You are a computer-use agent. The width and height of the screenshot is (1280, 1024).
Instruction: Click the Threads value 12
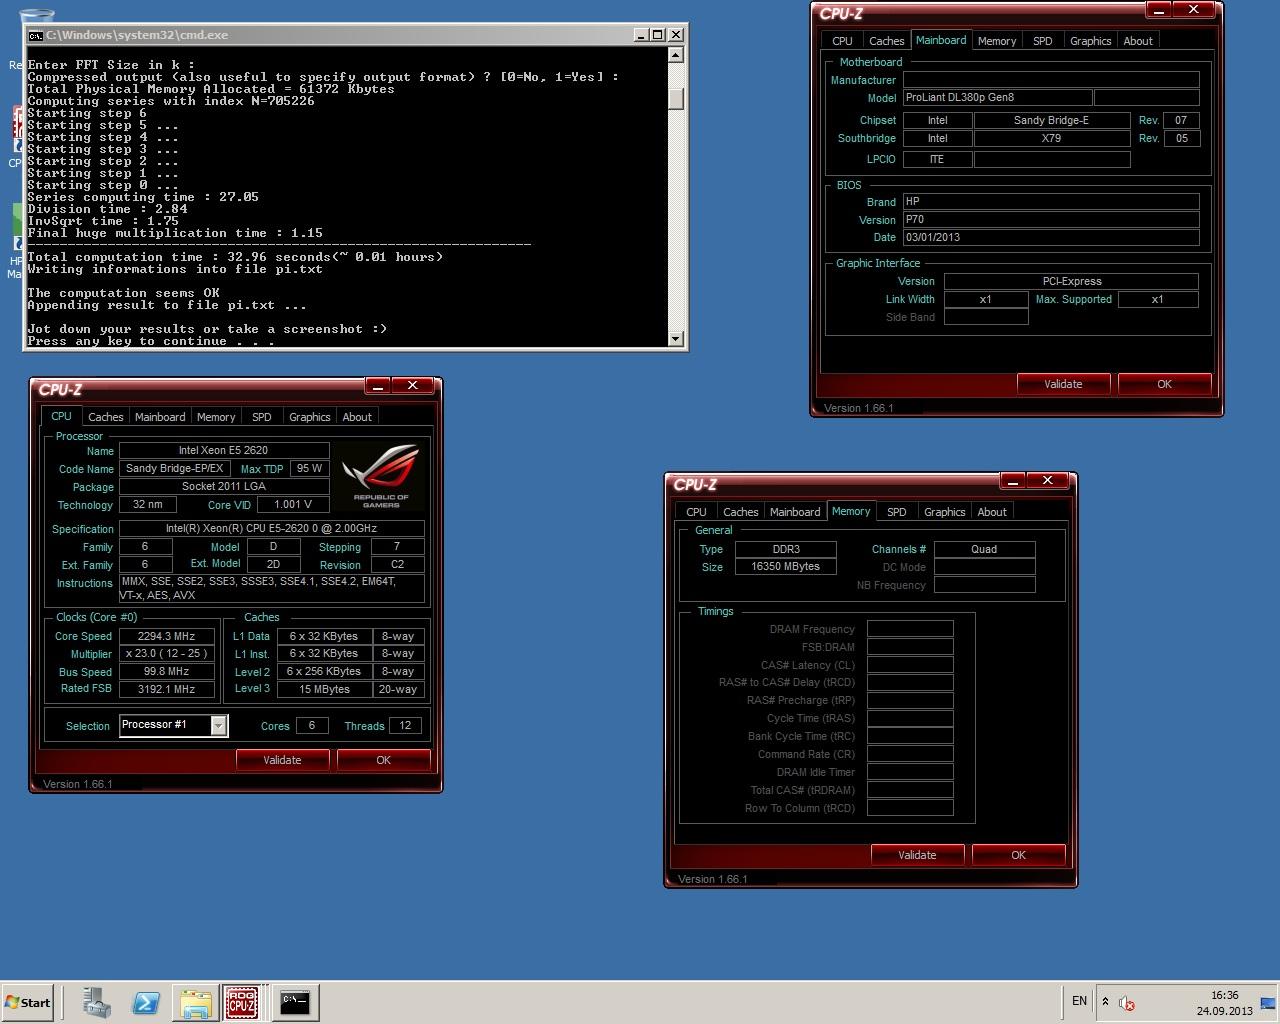[405, 726]
